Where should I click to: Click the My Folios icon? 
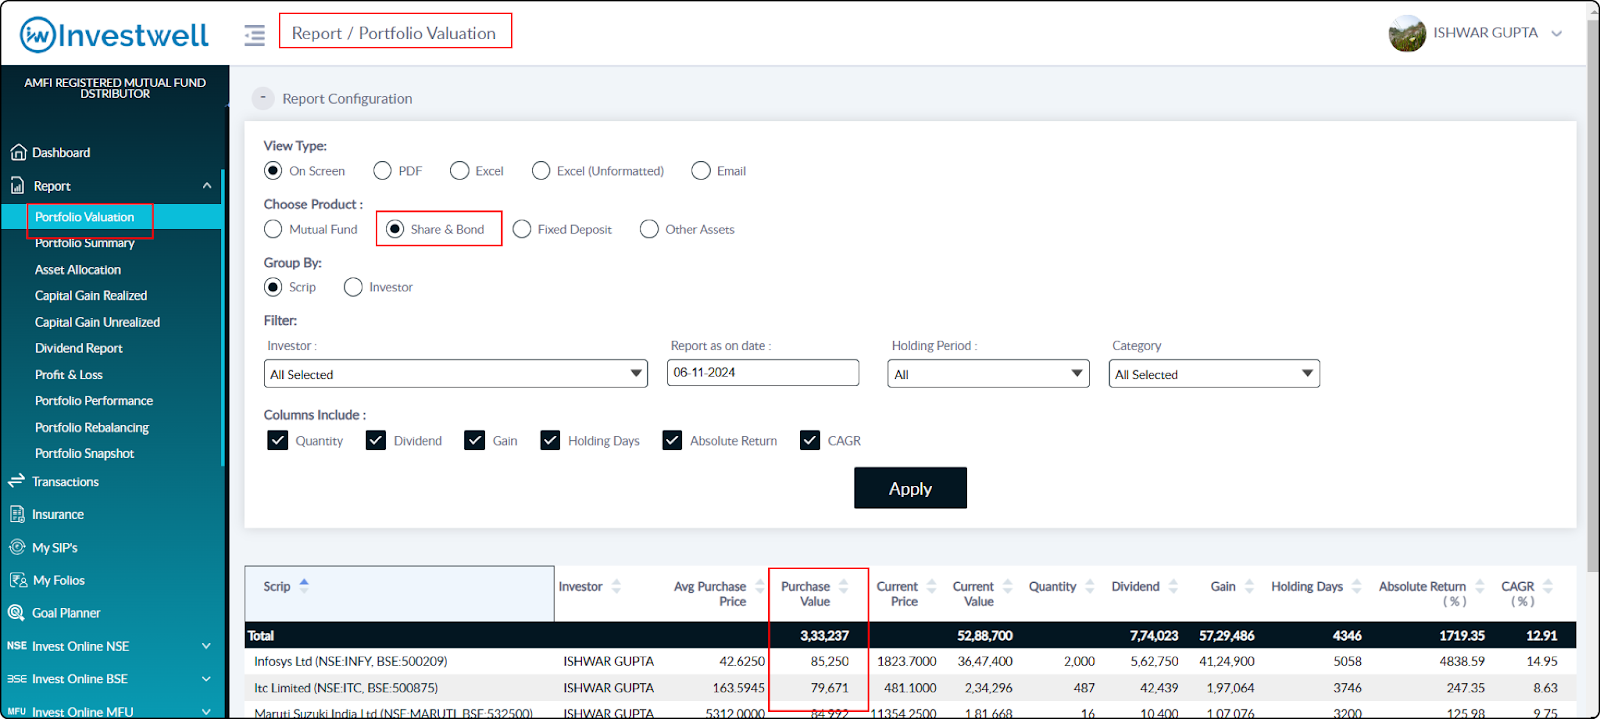coord(18,580)
